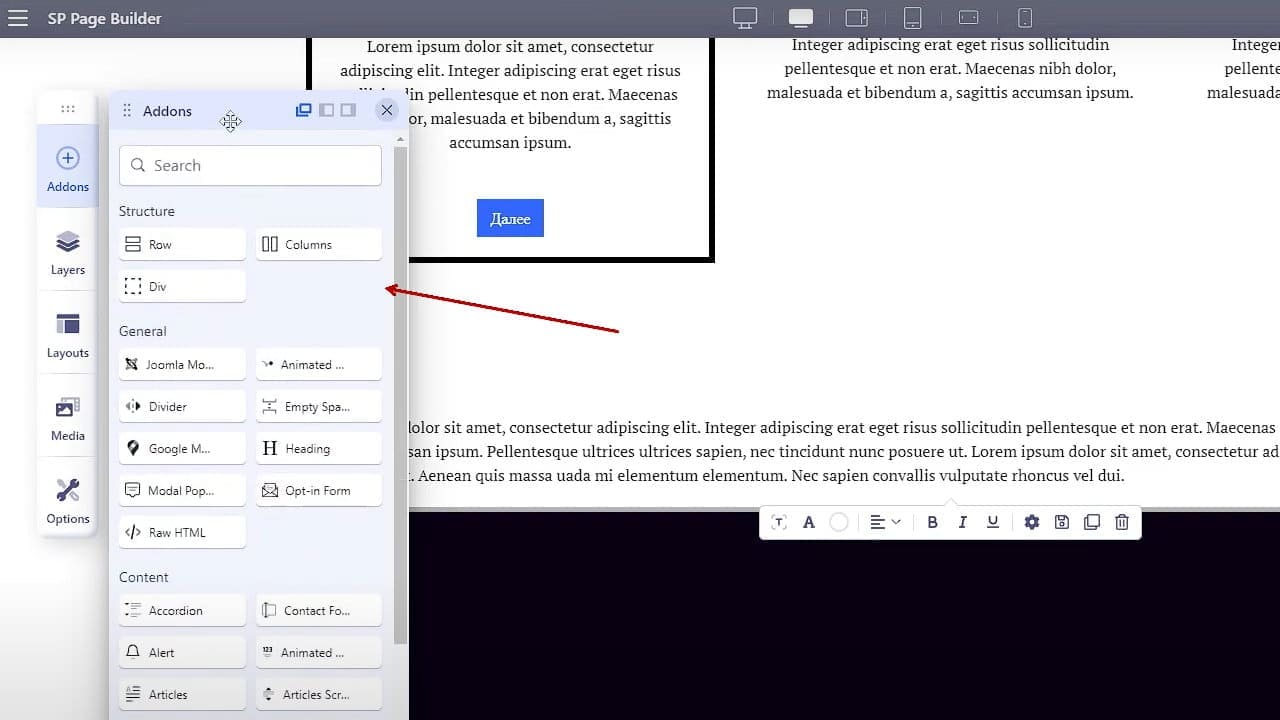The image size is (1280, 720).
Task: Choose the Raw HTML addon
Action: (182, 532)
